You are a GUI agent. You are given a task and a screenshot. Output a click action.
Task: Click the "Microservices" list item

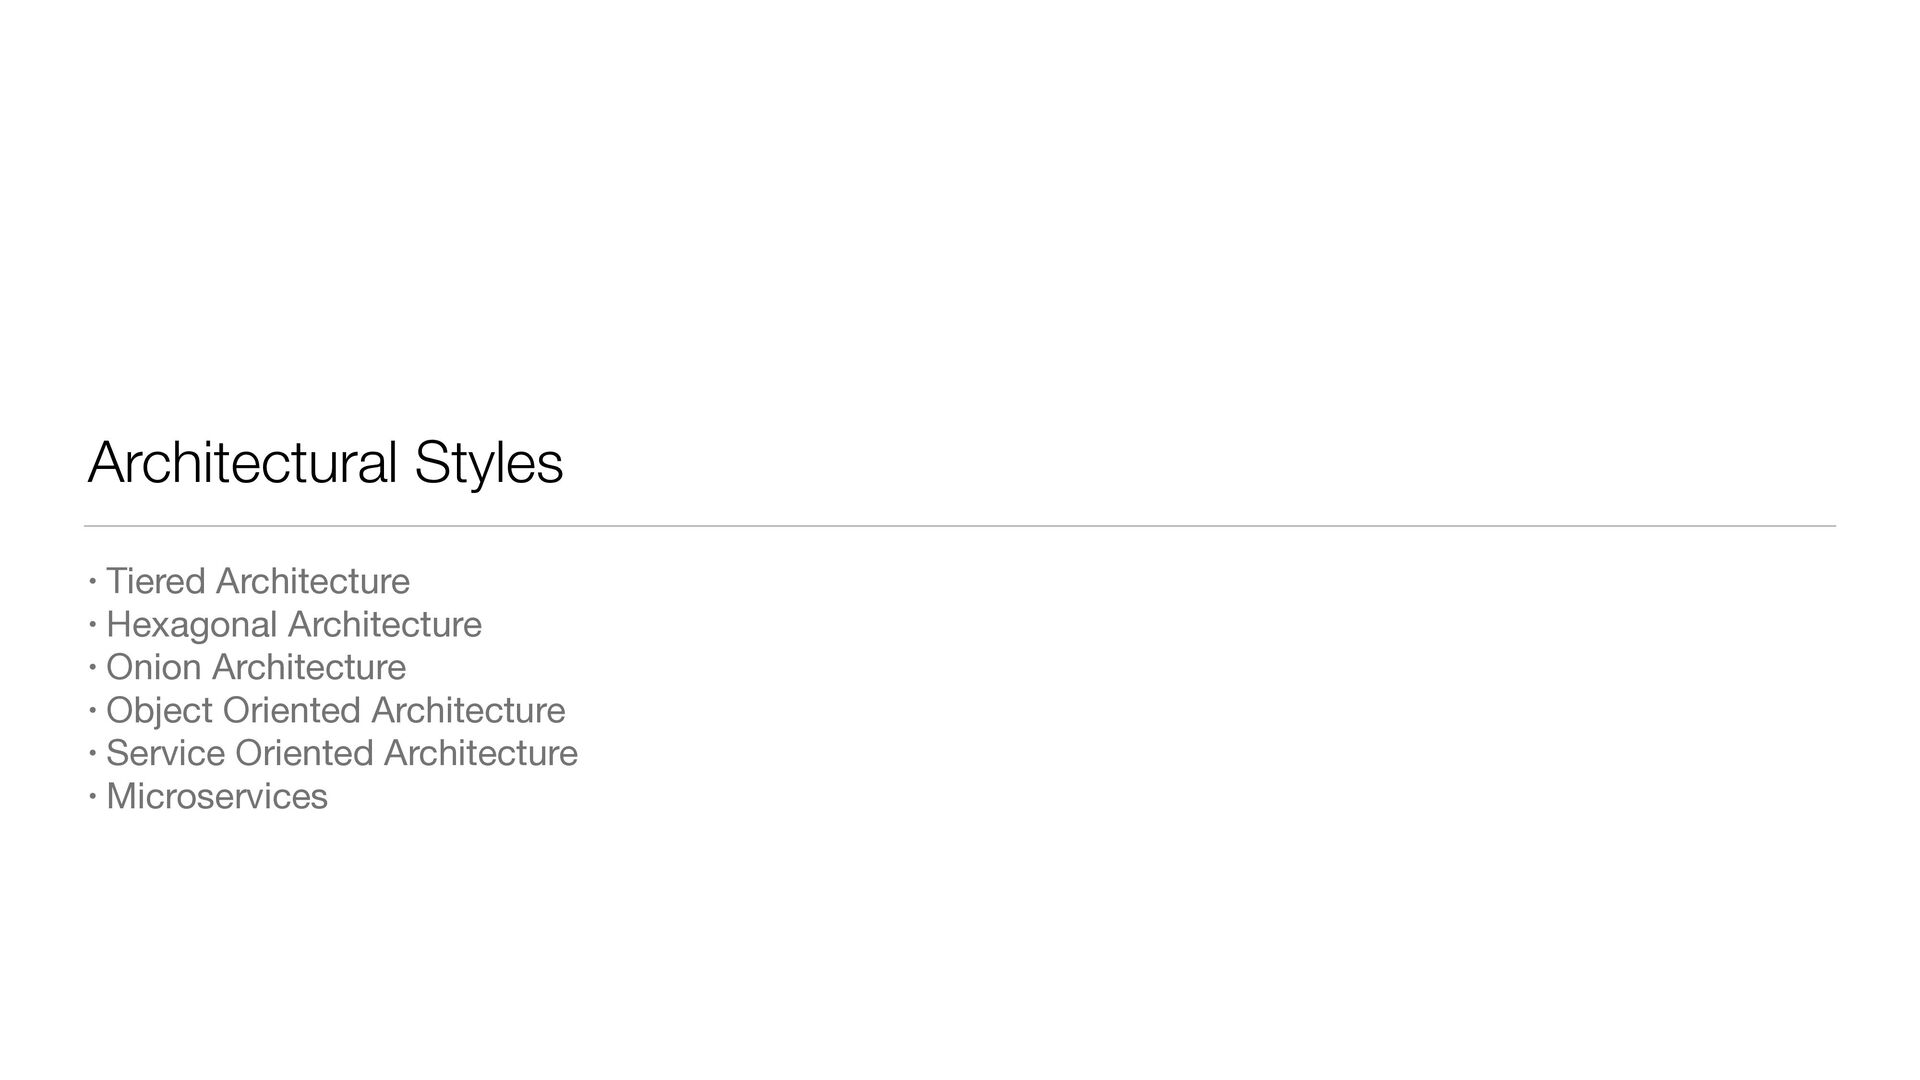[x=217, y=796]
